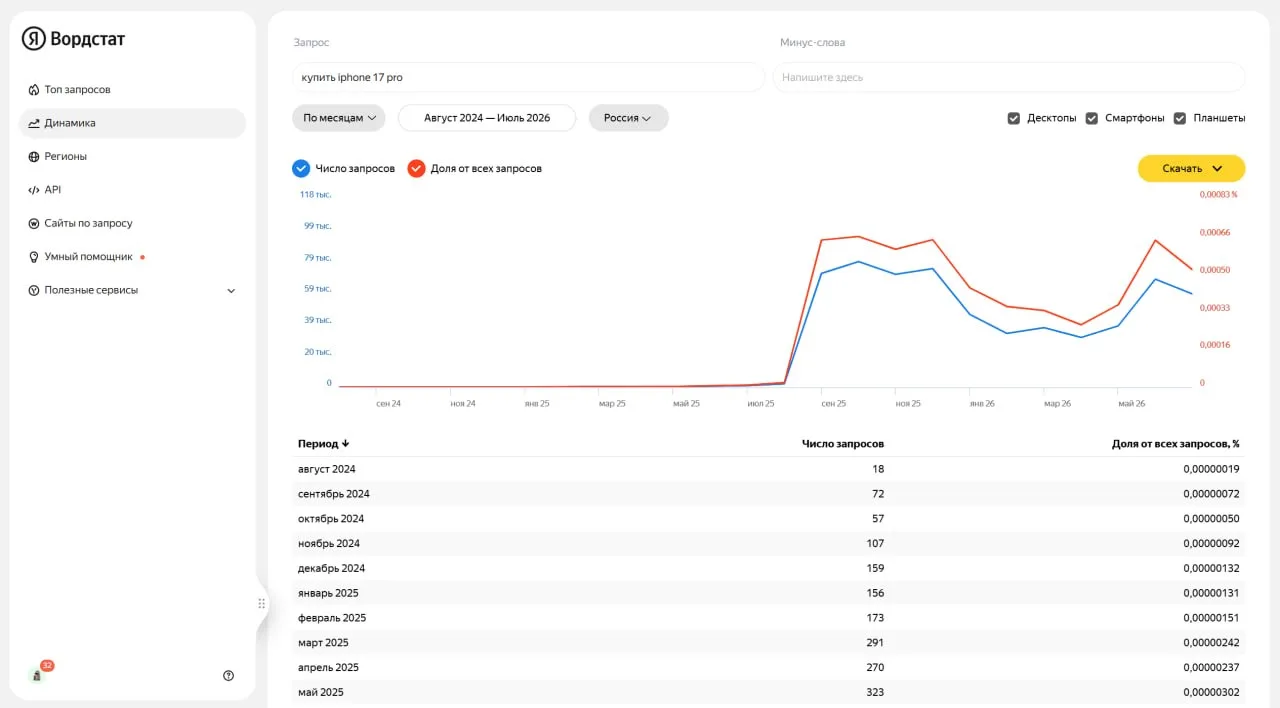1280x708 pixels.
Task: Select the Динамика menu item
Action: pyautogui.click(x=132, y=123)
